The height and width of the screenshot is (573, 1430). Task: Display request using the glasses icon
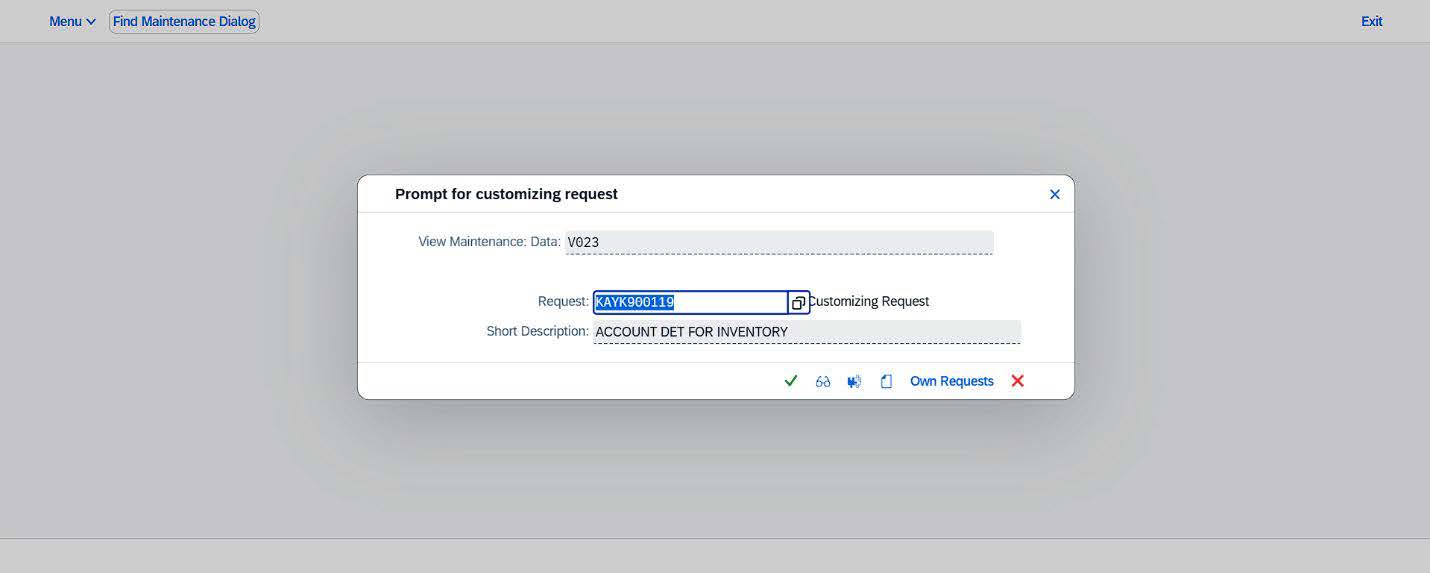coord(823,381)
